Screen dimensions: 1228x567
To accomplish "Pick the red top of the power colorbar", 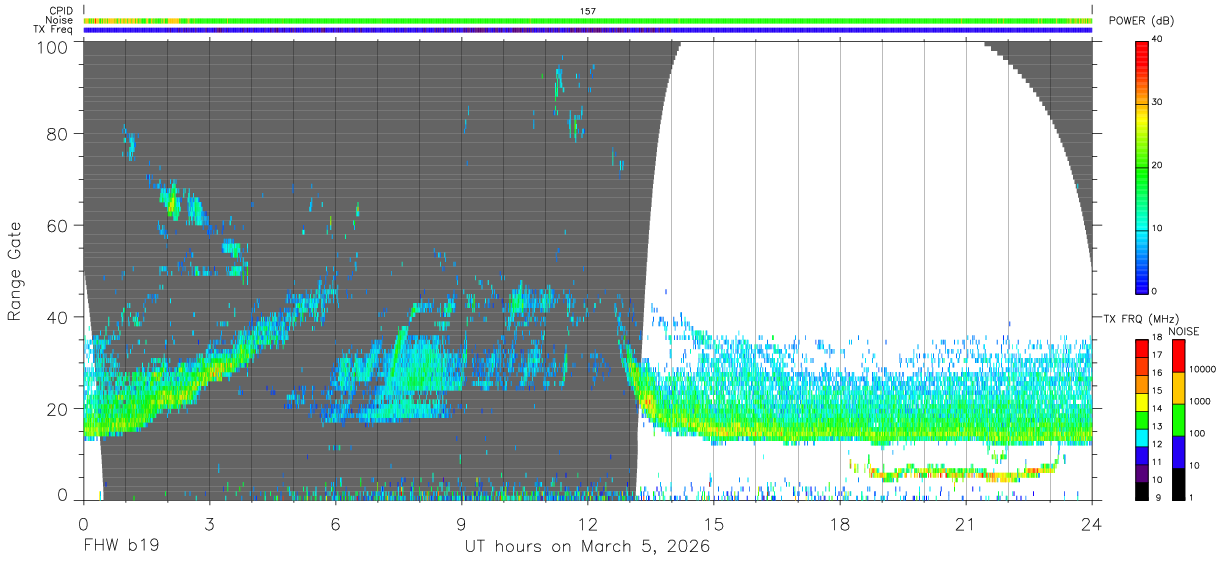I will [1142, 50].
